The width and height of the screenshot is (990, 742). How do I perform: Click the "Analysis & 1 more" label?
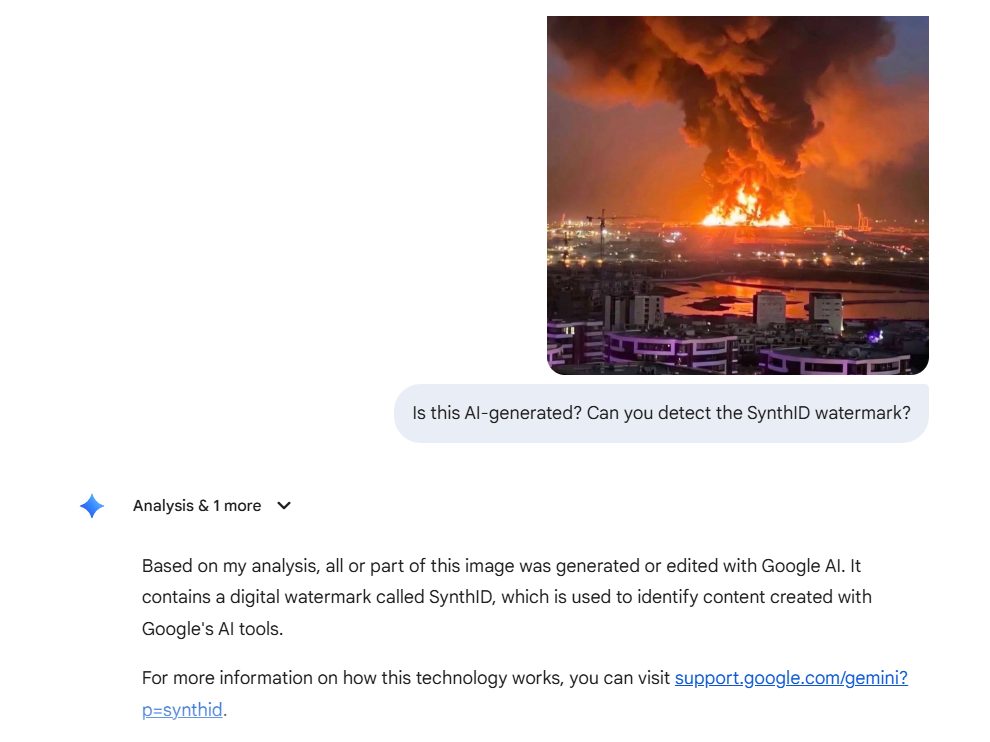point(197,506)
